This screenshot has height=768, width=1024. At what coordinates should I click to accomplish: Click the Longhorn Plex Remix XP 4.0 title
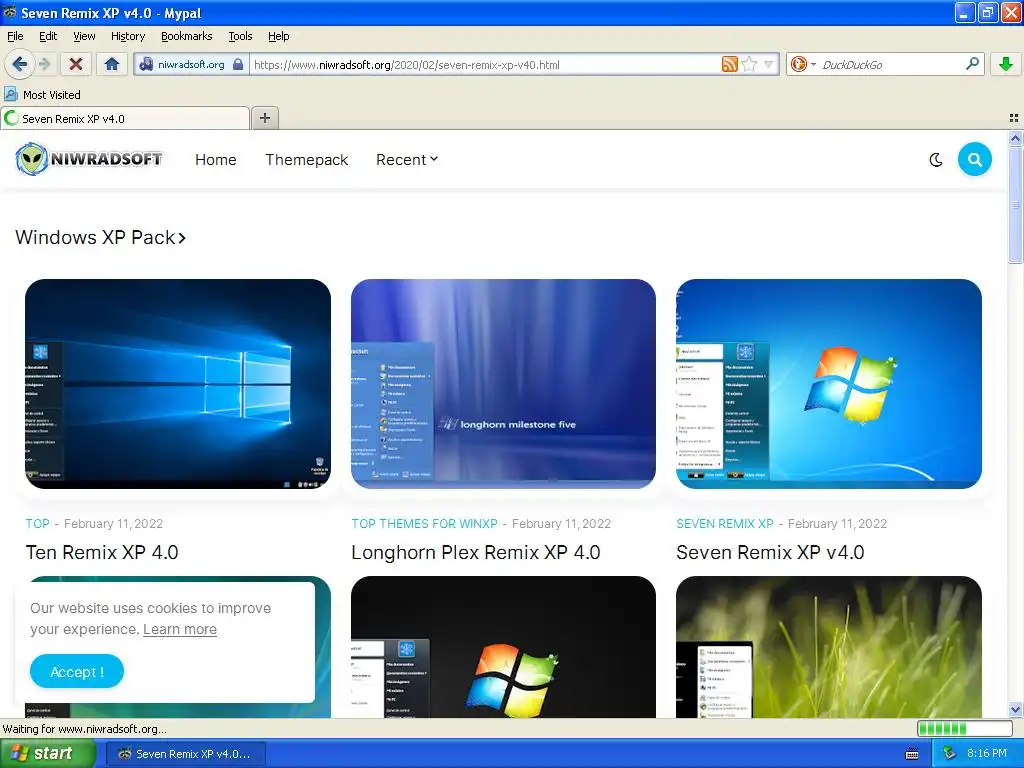(x=475, y=552)
